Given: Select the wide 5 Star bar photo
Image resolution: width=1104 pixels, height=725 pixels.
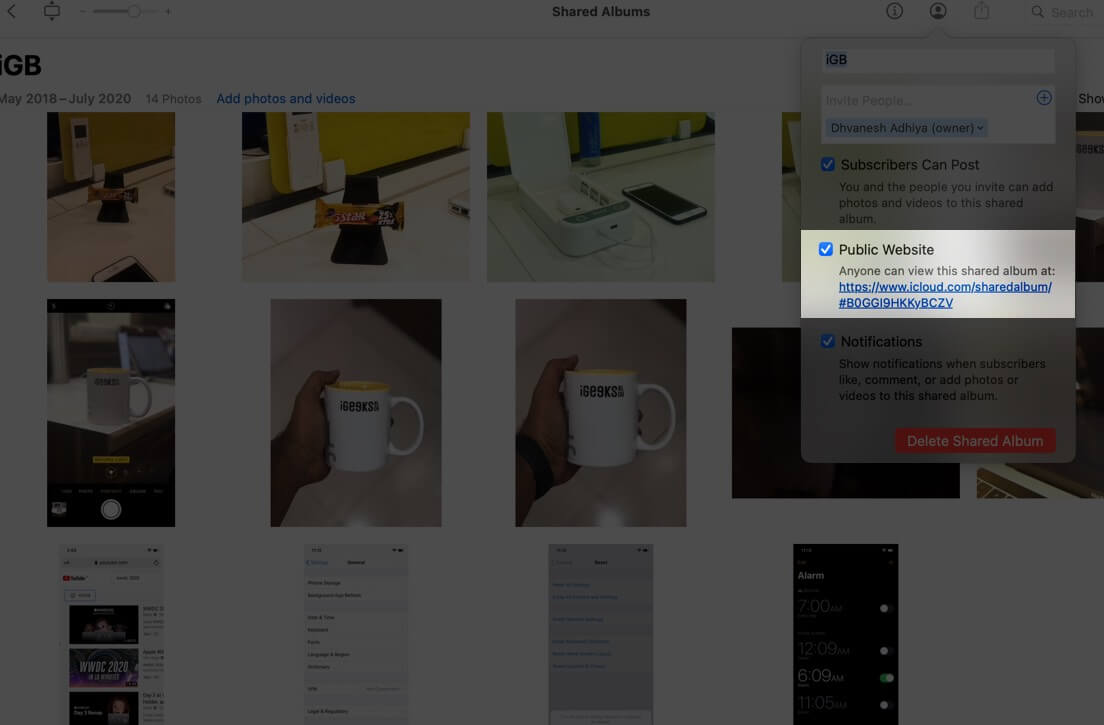Looking at the screenshot, I should click(356, 197).
